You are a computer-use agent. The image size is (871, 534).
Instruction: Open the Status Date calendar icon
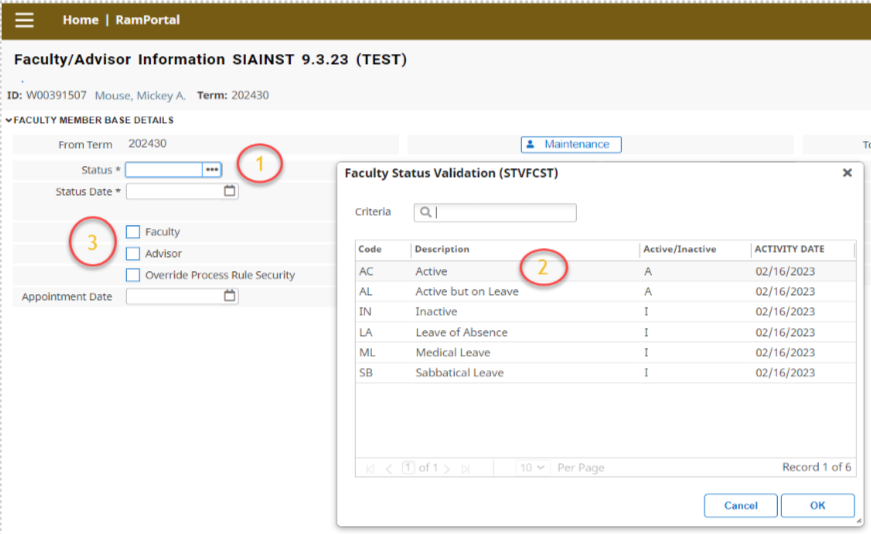(x=229, y=191)
